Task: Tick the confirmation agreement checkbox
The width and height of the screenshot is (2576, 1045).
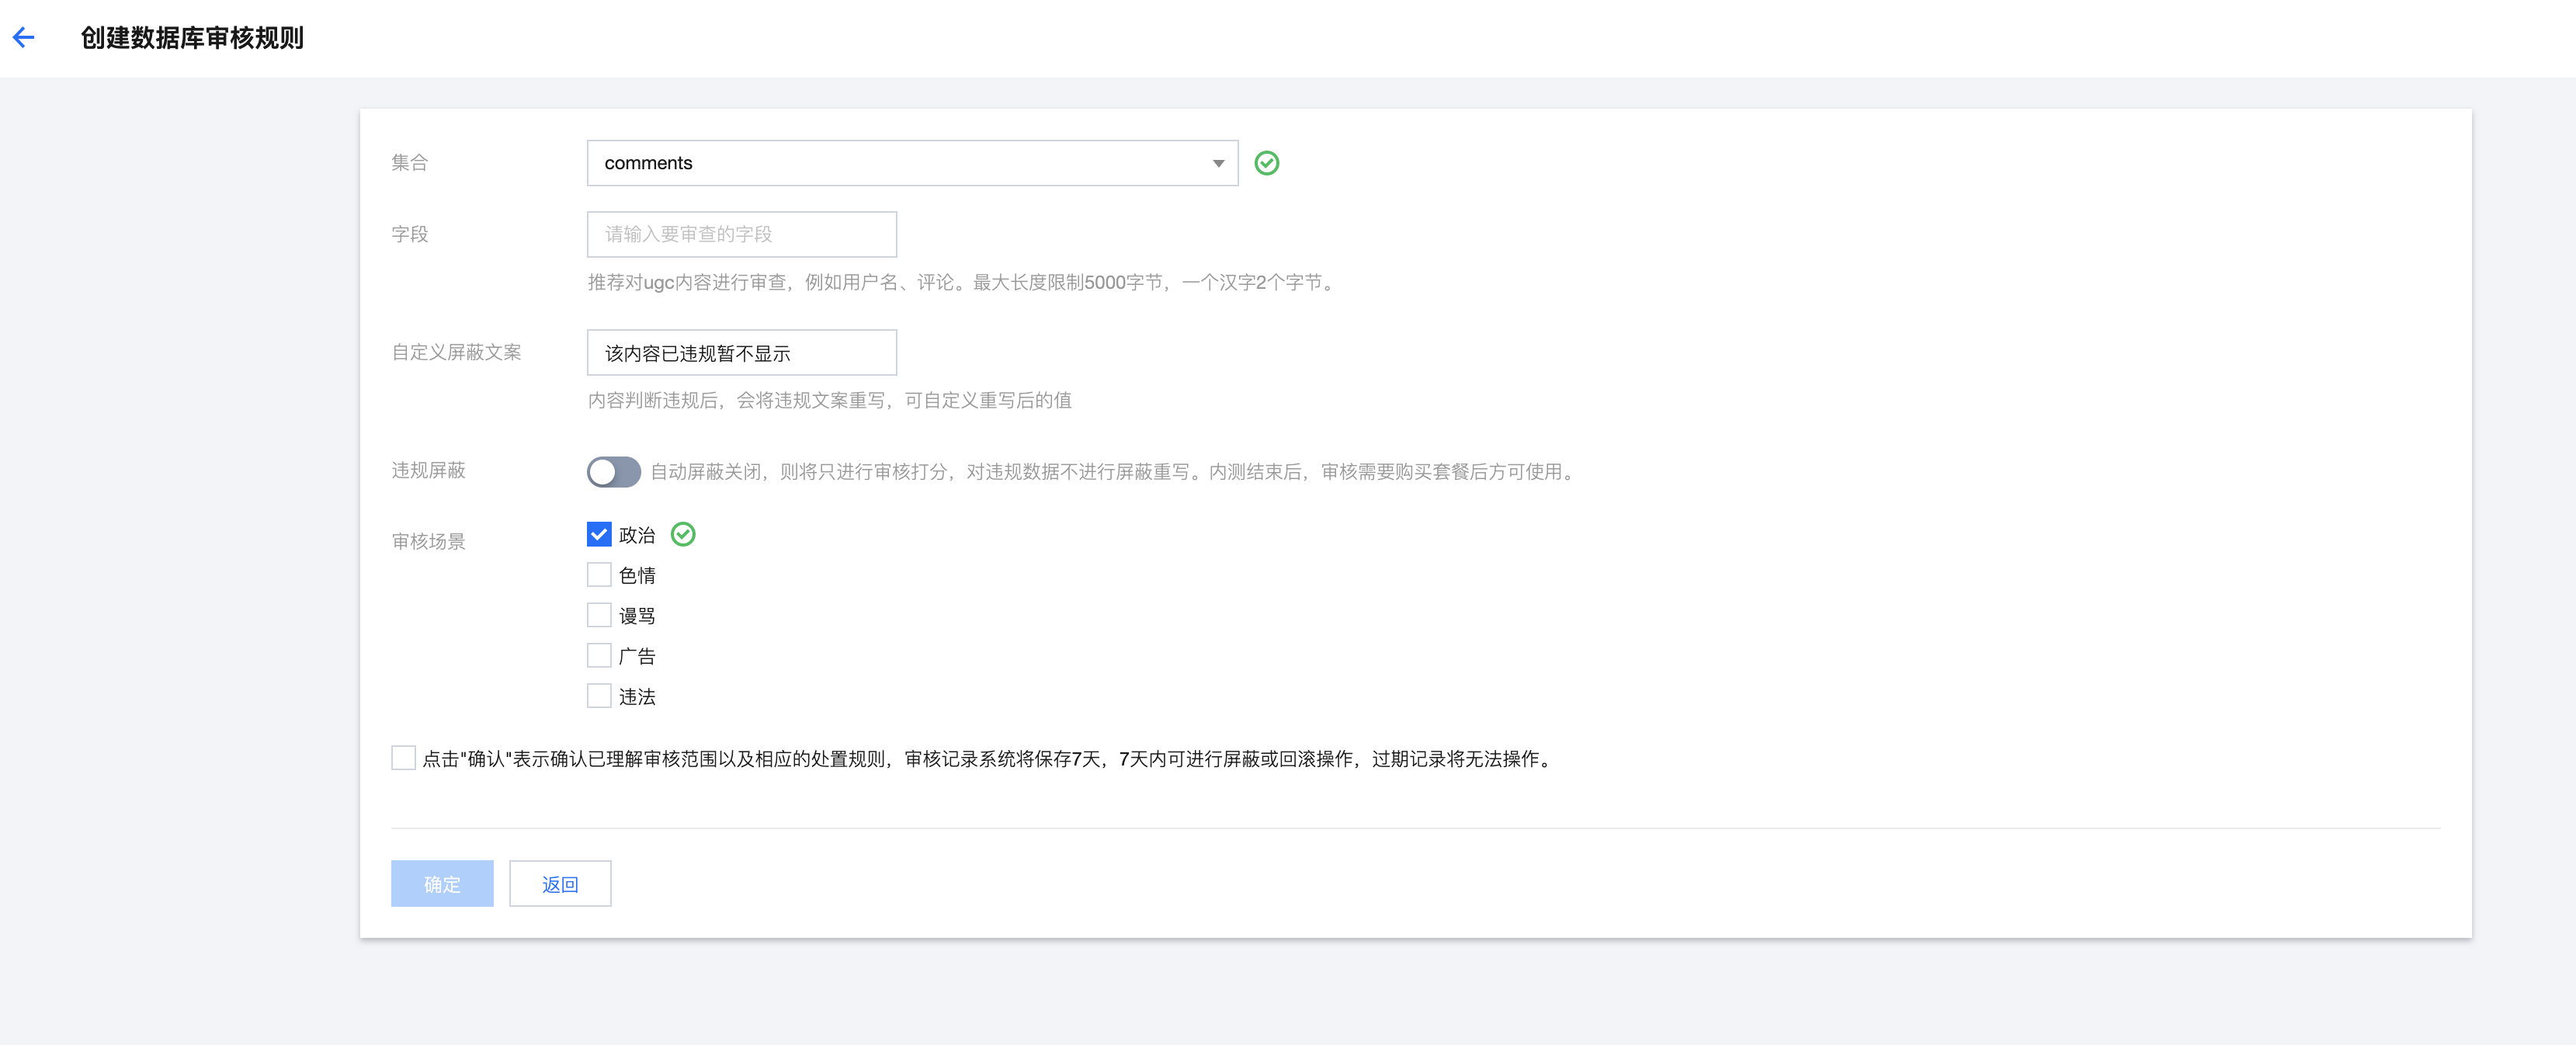Action: (403, 758)
